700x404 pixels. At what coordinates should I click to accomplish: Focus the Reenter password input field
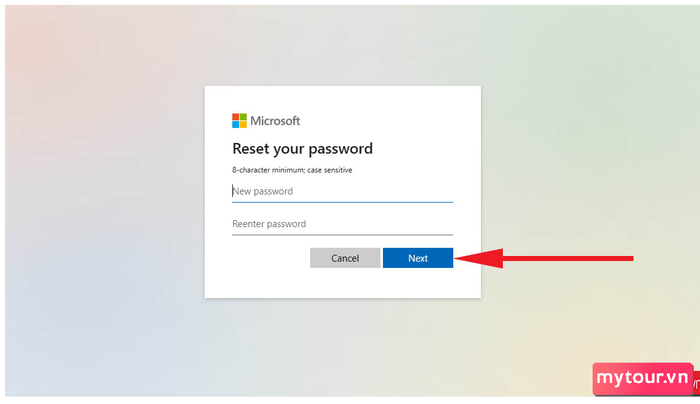(342, 224)
